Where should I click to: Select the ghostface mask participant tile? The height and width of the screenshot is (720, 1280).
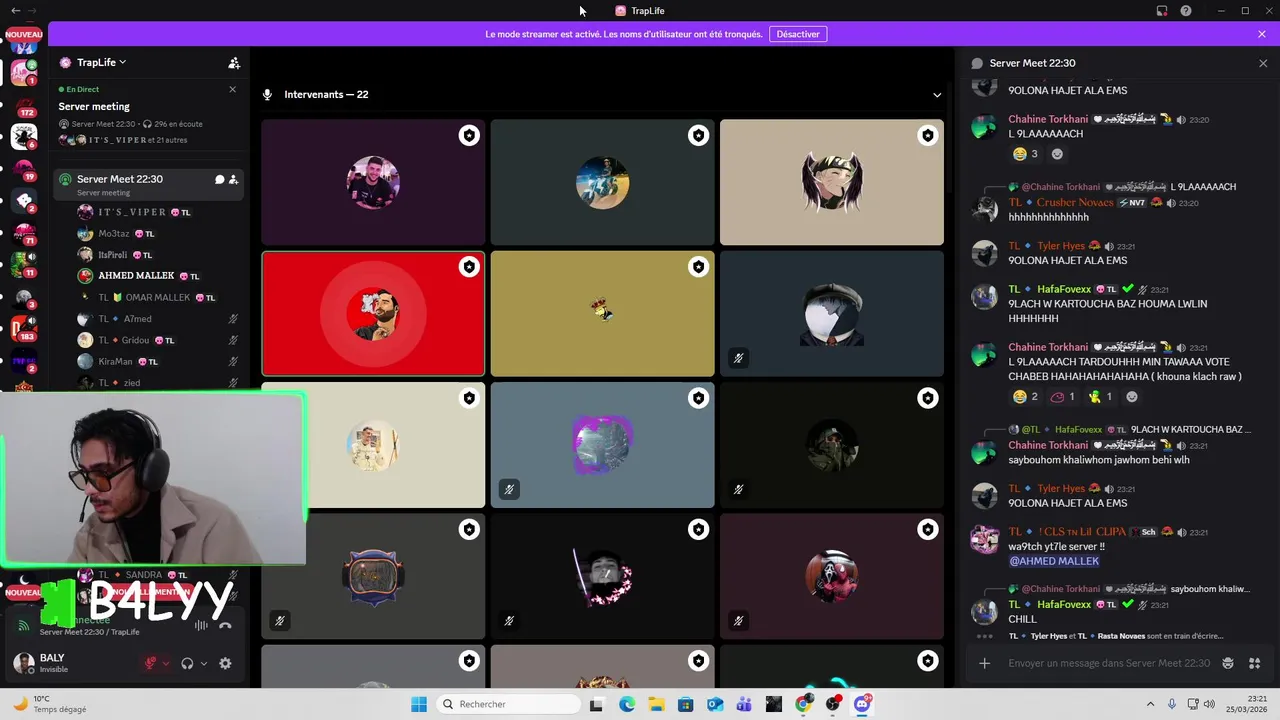[832, 576]
